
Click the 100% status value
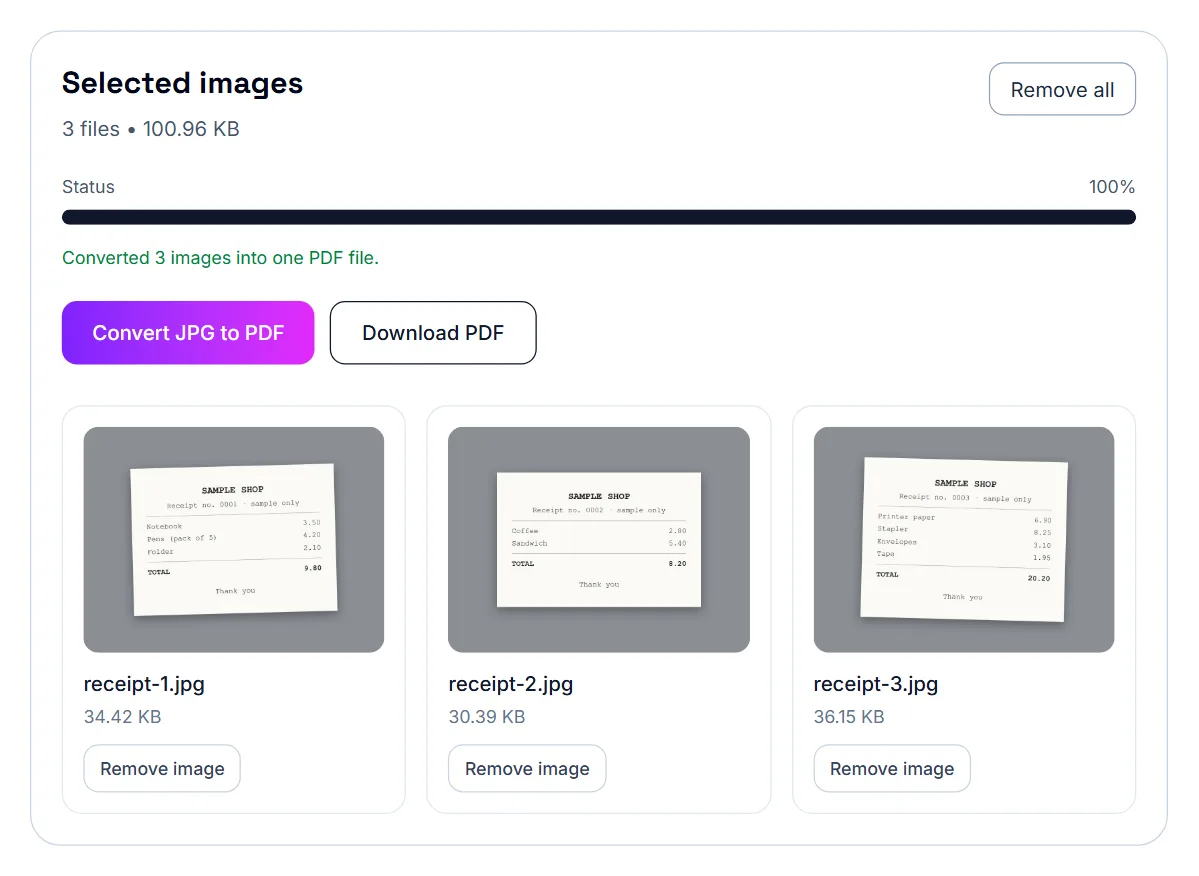tap(1112, 187)
